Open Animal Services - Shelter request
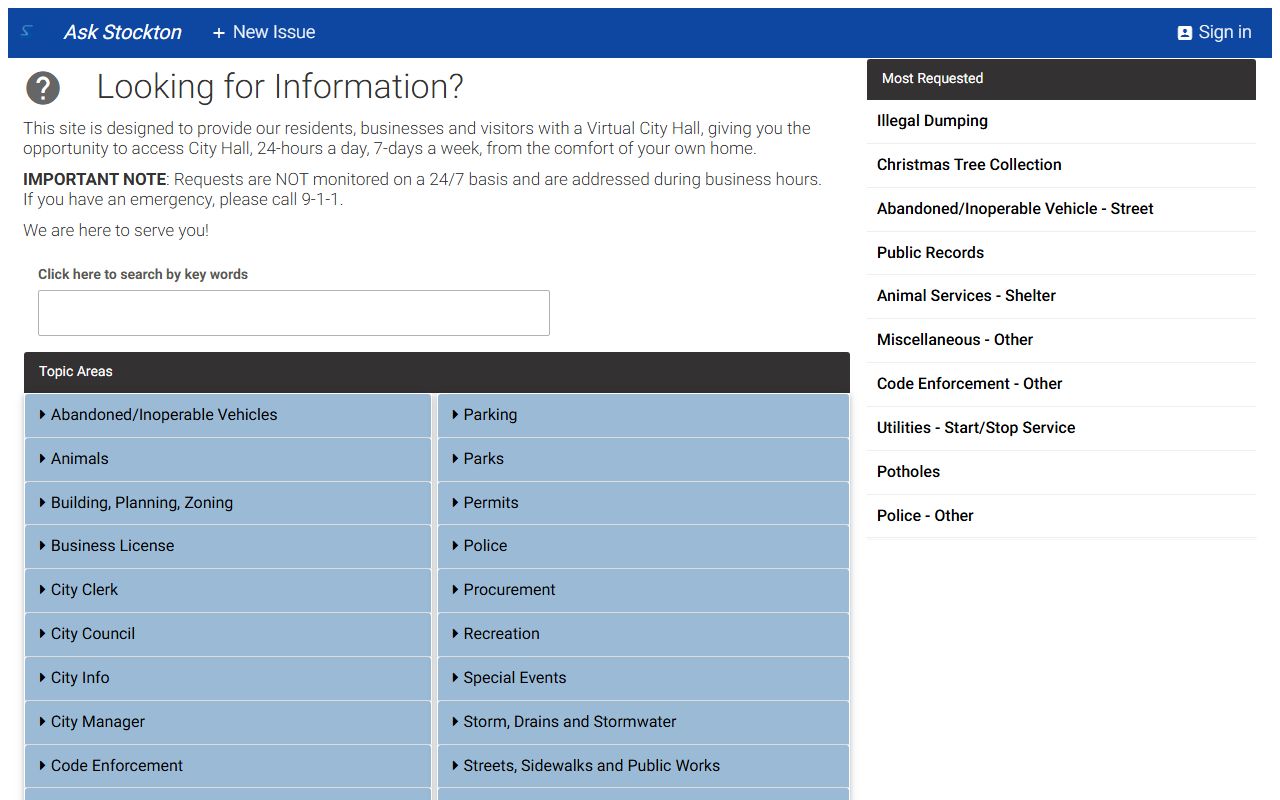This screenshot has height=800, width=1280. coord(1061,296)
